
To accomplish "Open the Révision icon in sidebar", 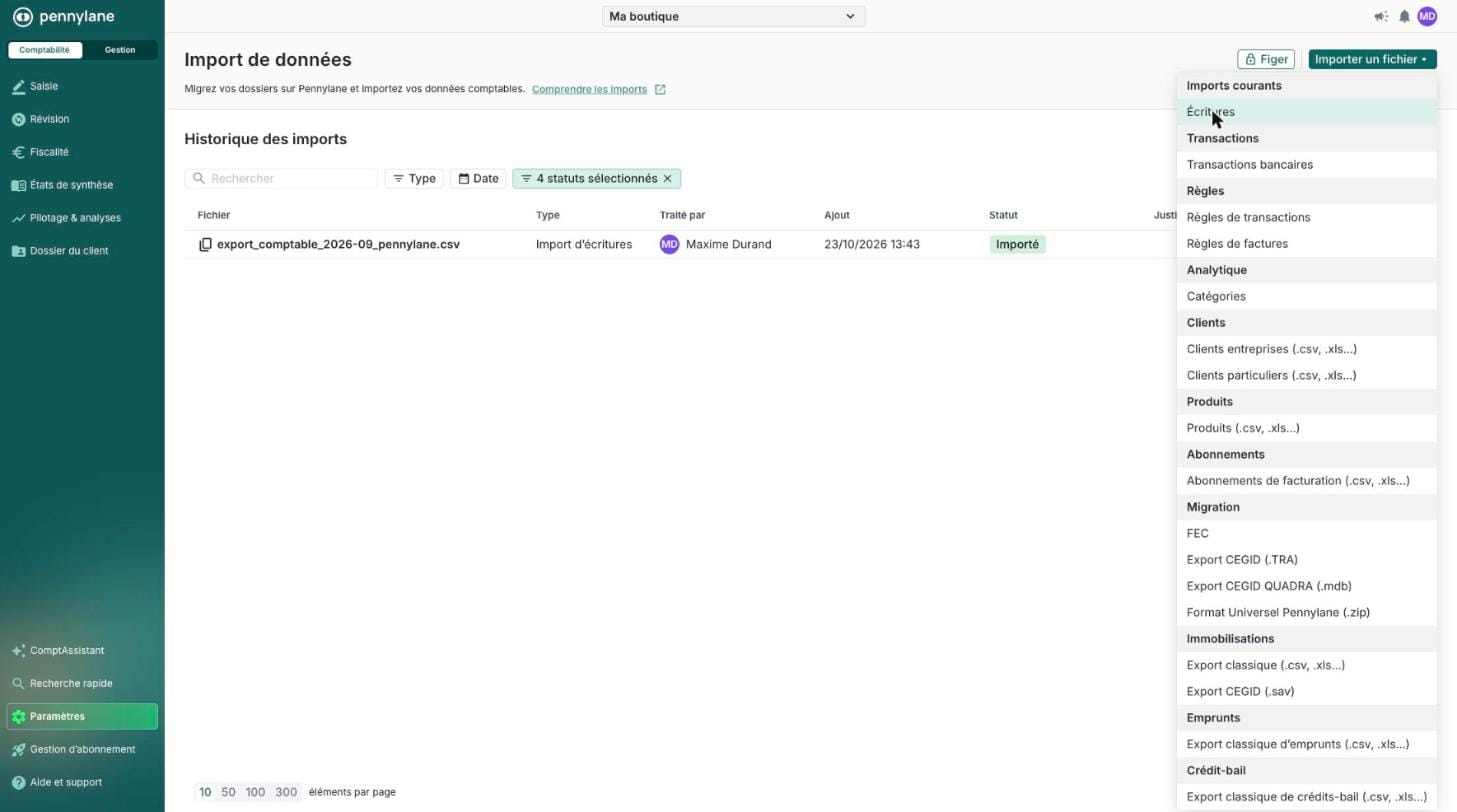I will tap(18, 119).
